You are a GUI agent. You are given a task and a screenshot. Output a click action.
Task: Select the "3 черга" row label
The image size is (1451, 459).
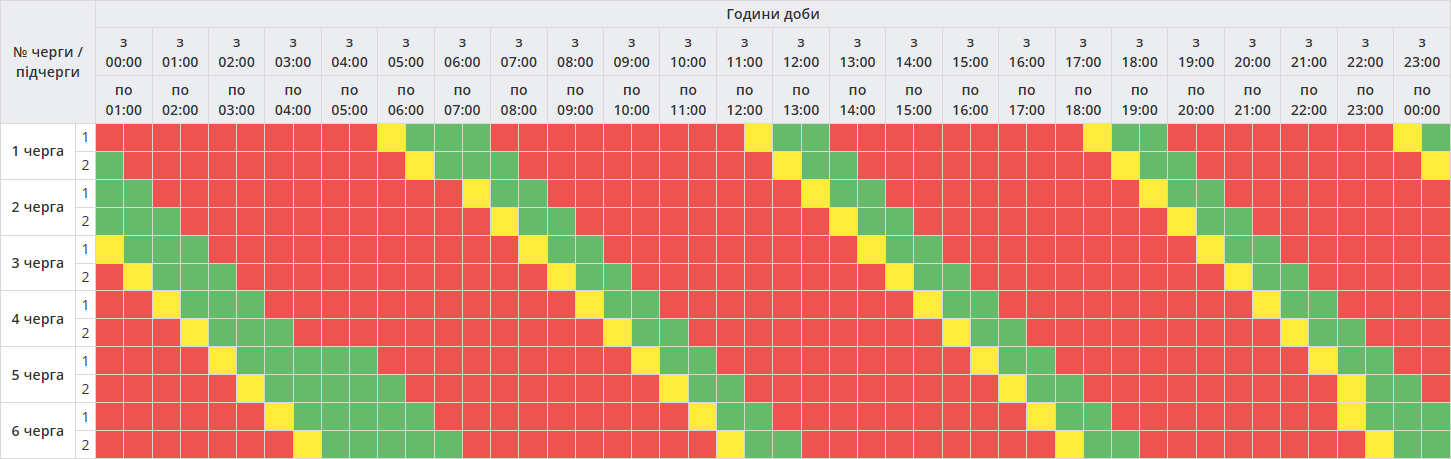[38, 264]
